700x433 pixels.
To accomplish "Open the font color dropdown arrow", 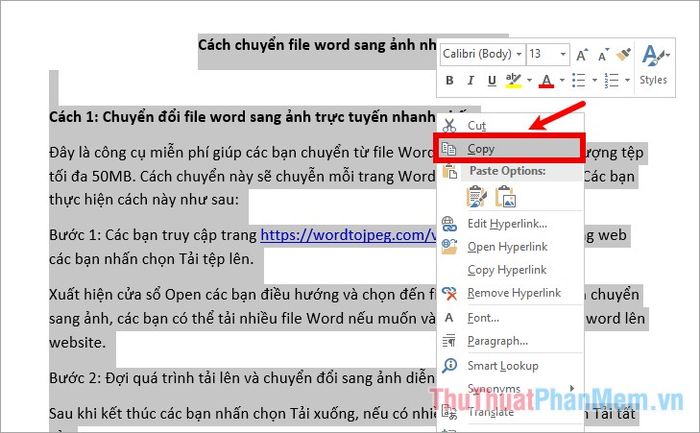I will (562, 80).
